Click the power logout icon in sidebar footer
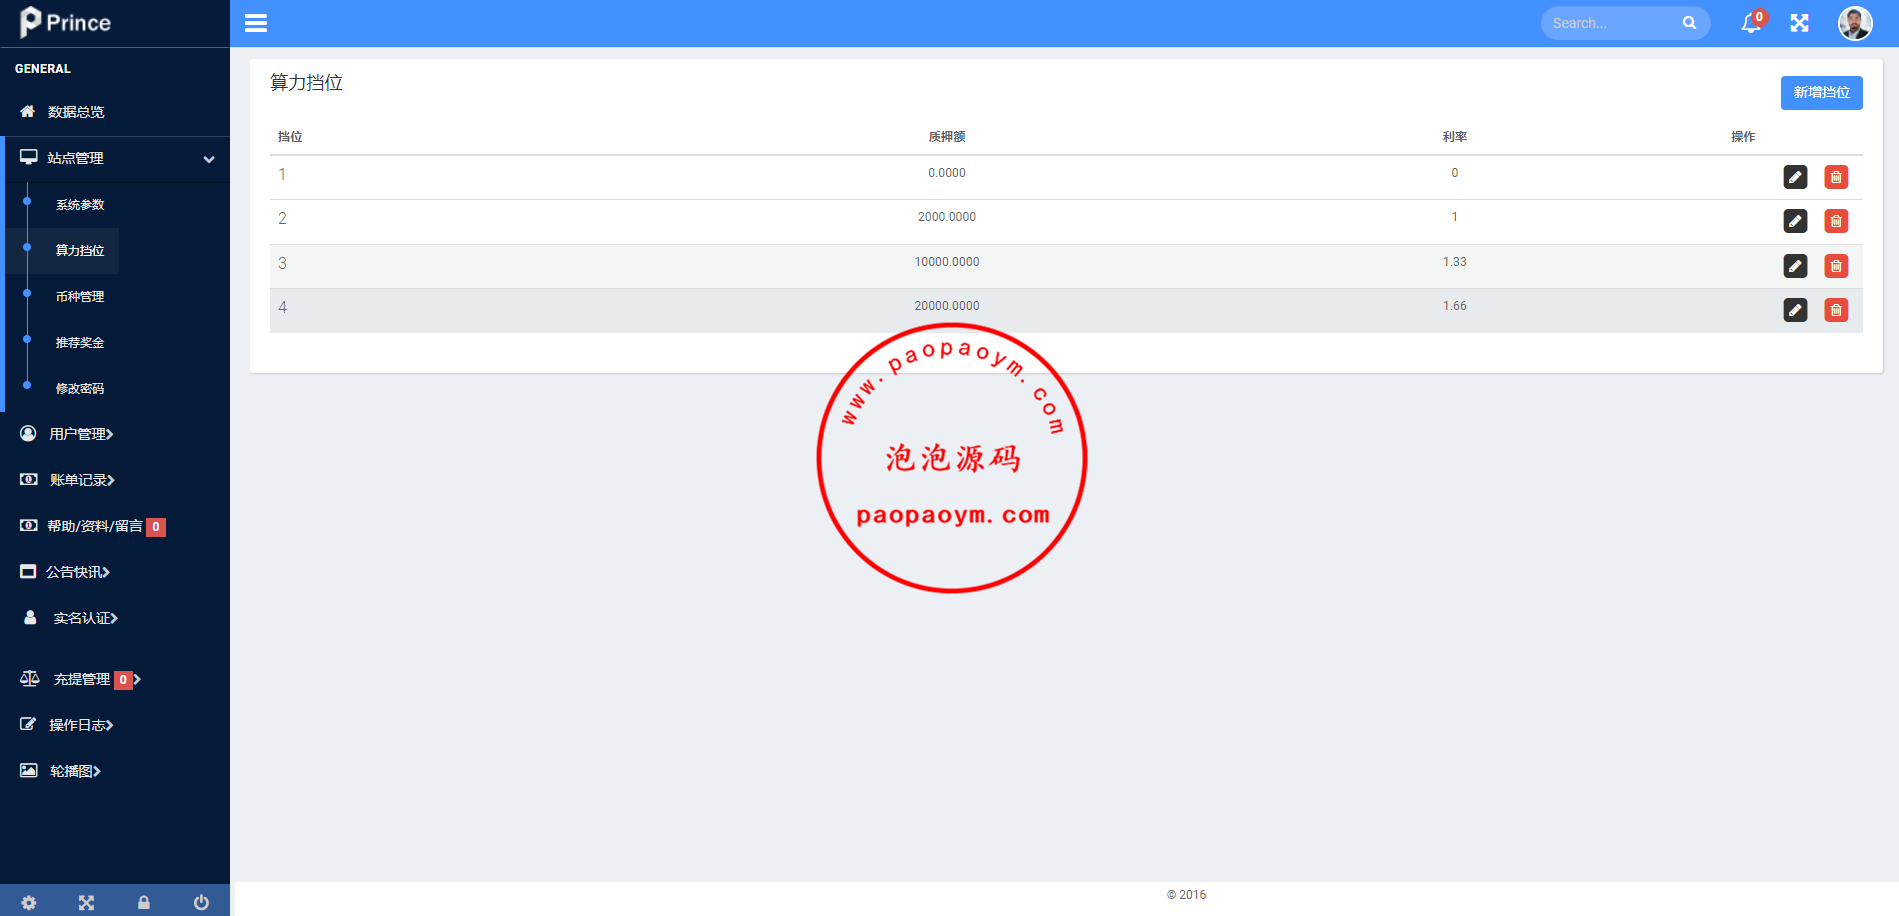 [201, 902]
